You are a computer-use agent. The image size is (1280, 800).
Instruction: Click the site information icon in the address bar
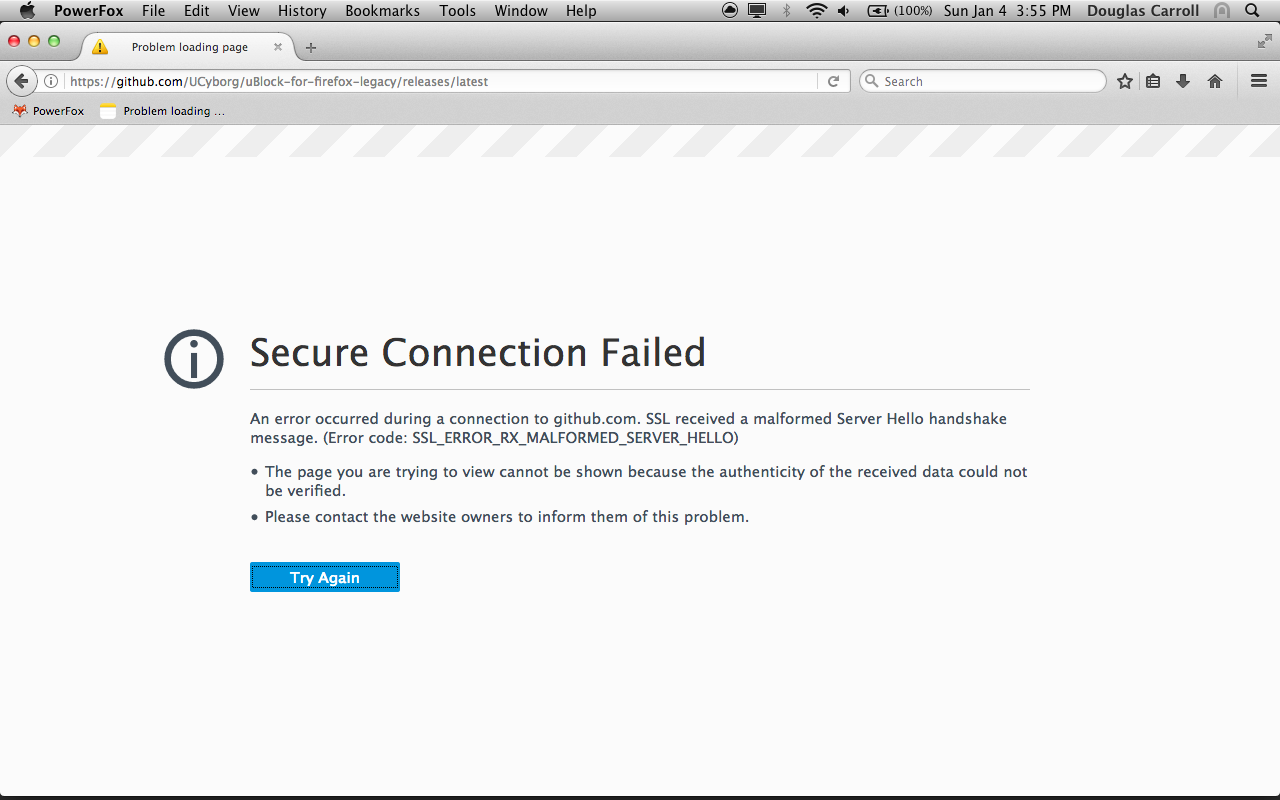pyautogui.click(x=51, y=81)
